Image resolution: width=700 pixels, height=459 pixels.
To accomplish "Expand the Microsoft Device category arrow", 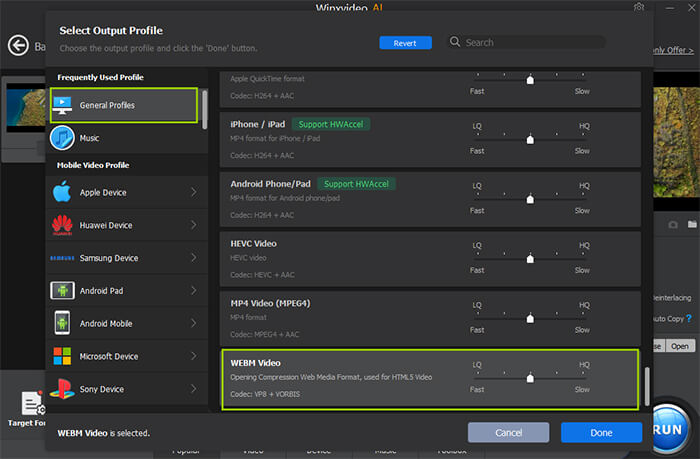I will 194,356.
